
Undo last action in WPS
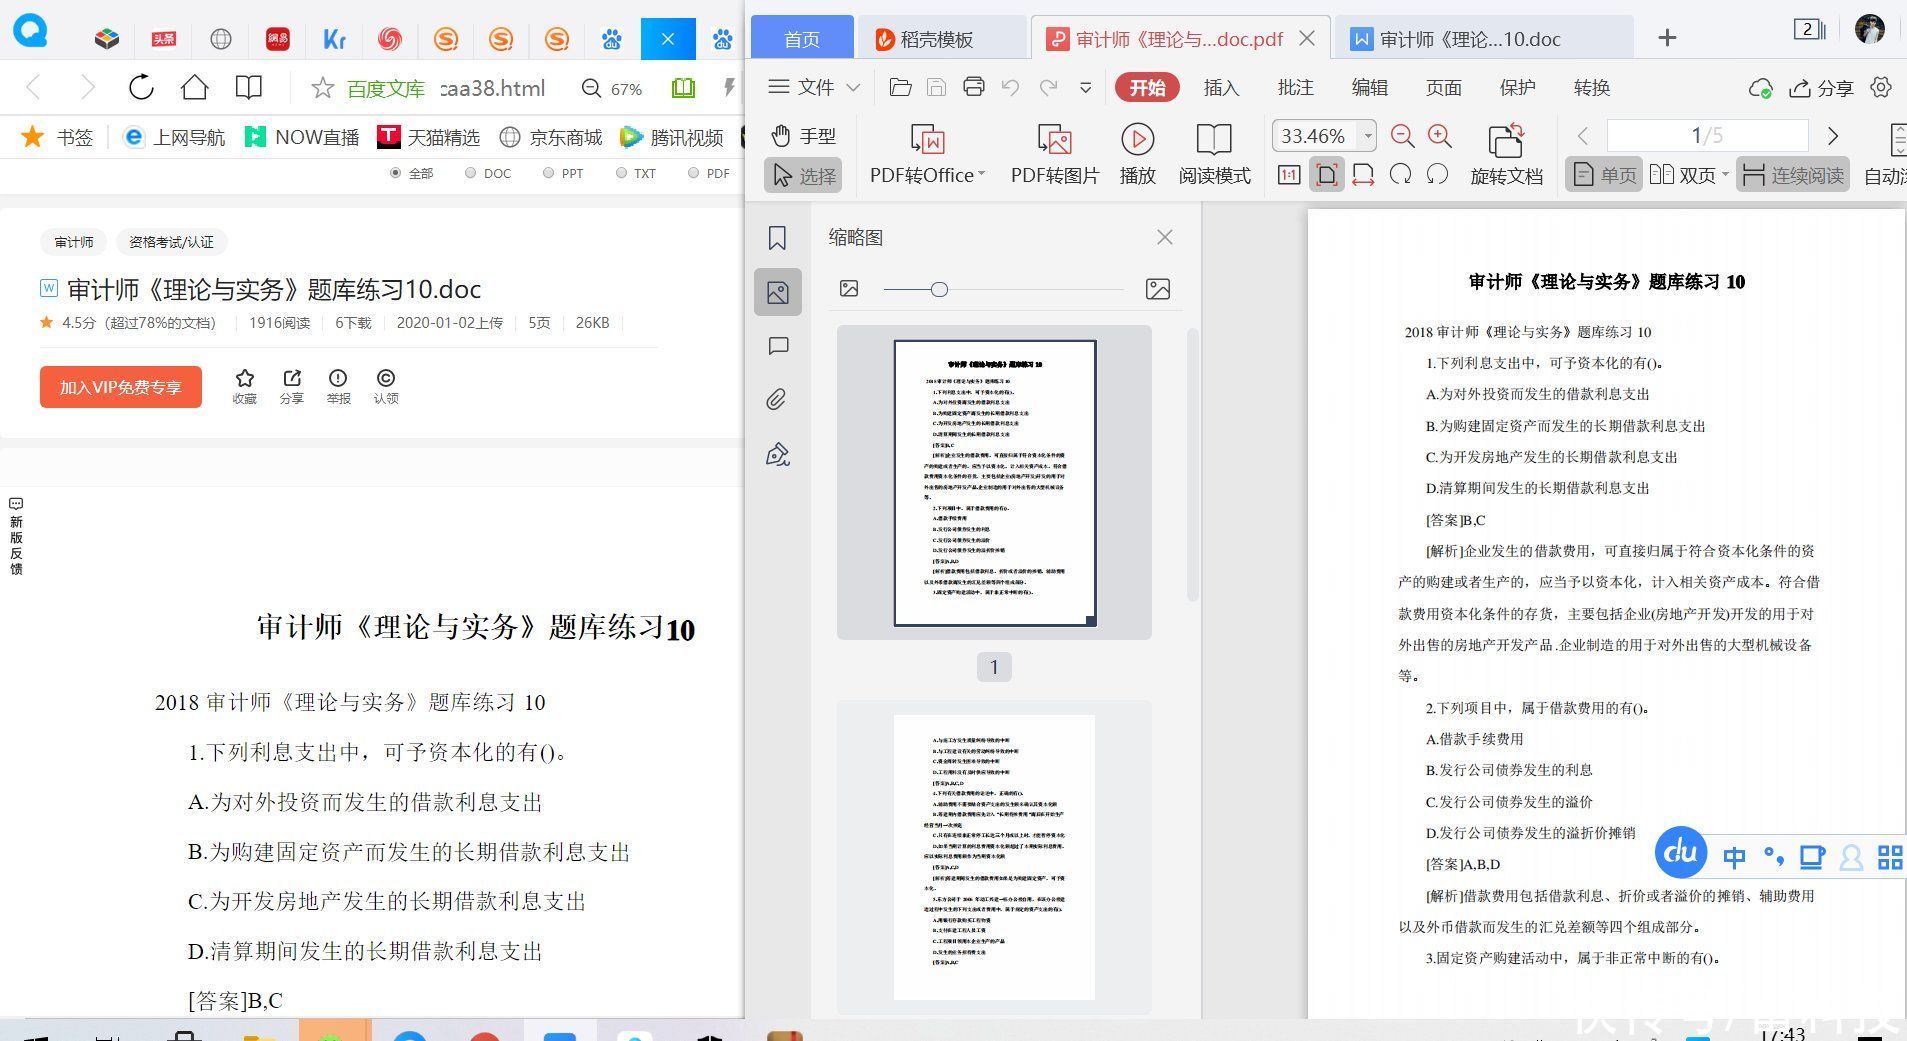[1011, 88]
